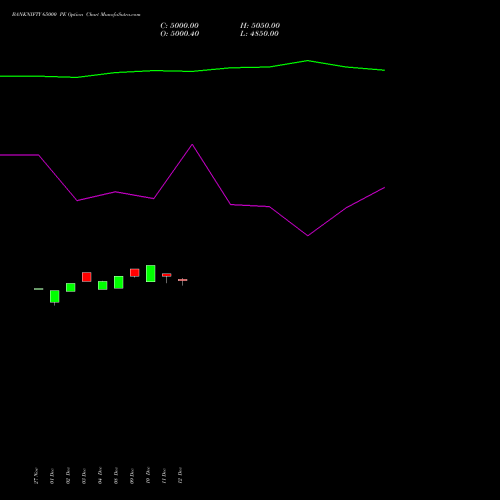Select the close value C: 5000.00
The height and width of the screenshot is (500, 500).
click(180, 26)
